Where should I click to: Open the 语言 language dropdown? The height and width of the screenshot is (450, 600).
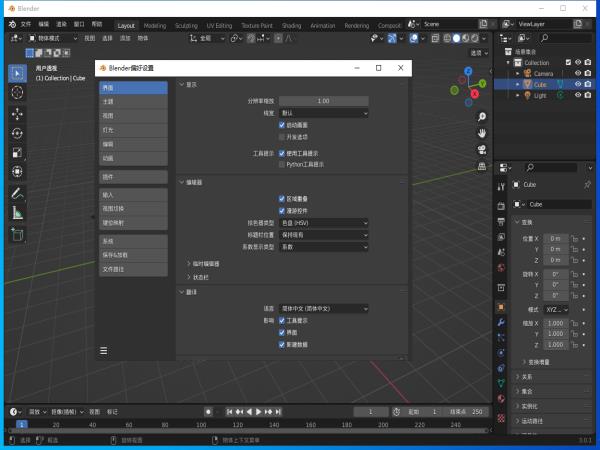point(323,309)
